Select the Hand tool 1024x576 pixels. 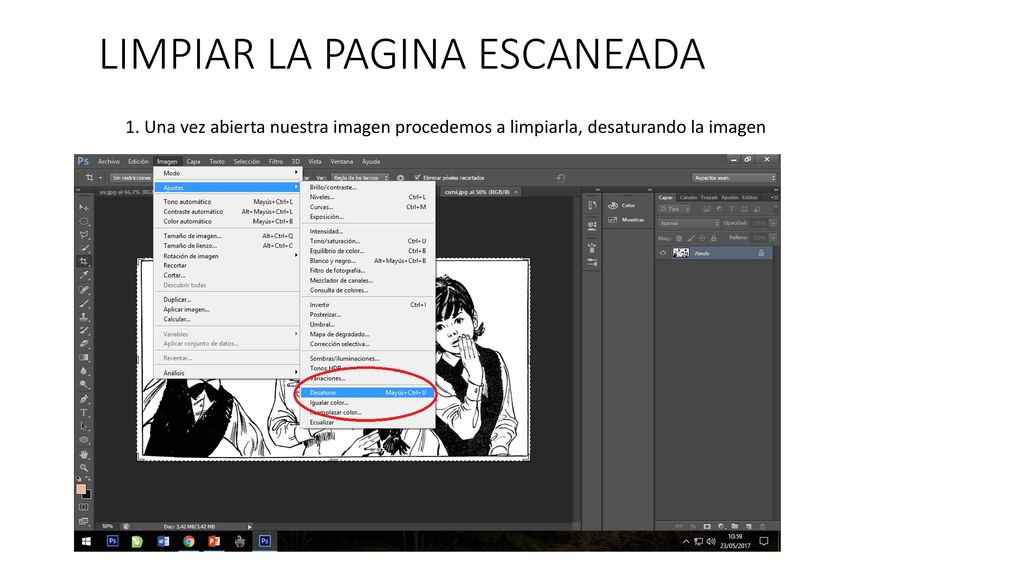pos(84,454)
